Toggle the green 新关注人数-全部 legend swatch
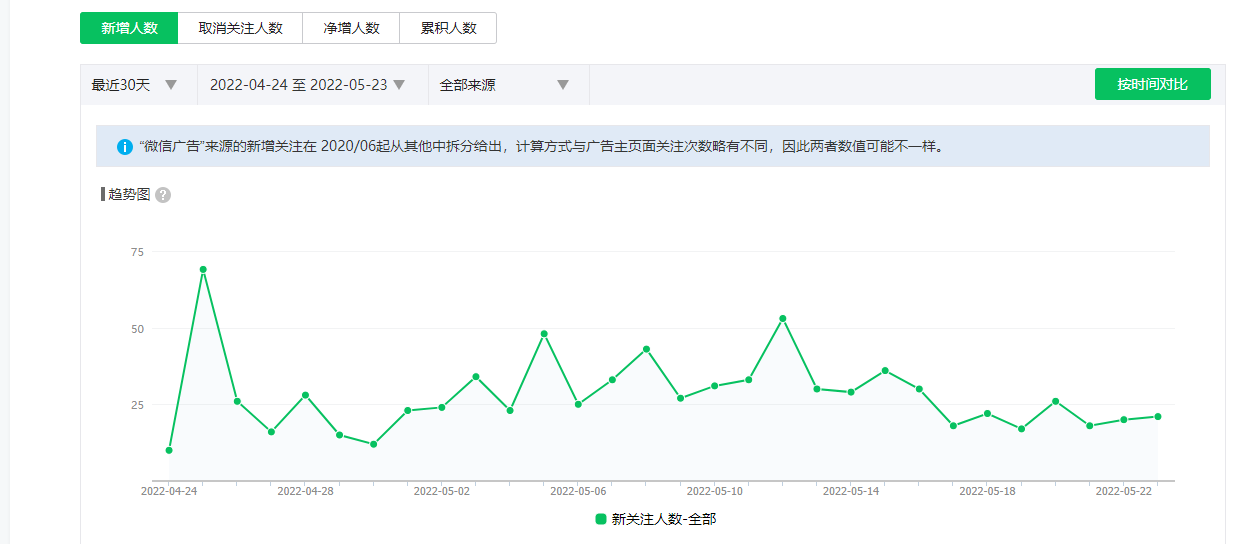The height and width of the screenshot is (544, 1242). tap(601, 519)
